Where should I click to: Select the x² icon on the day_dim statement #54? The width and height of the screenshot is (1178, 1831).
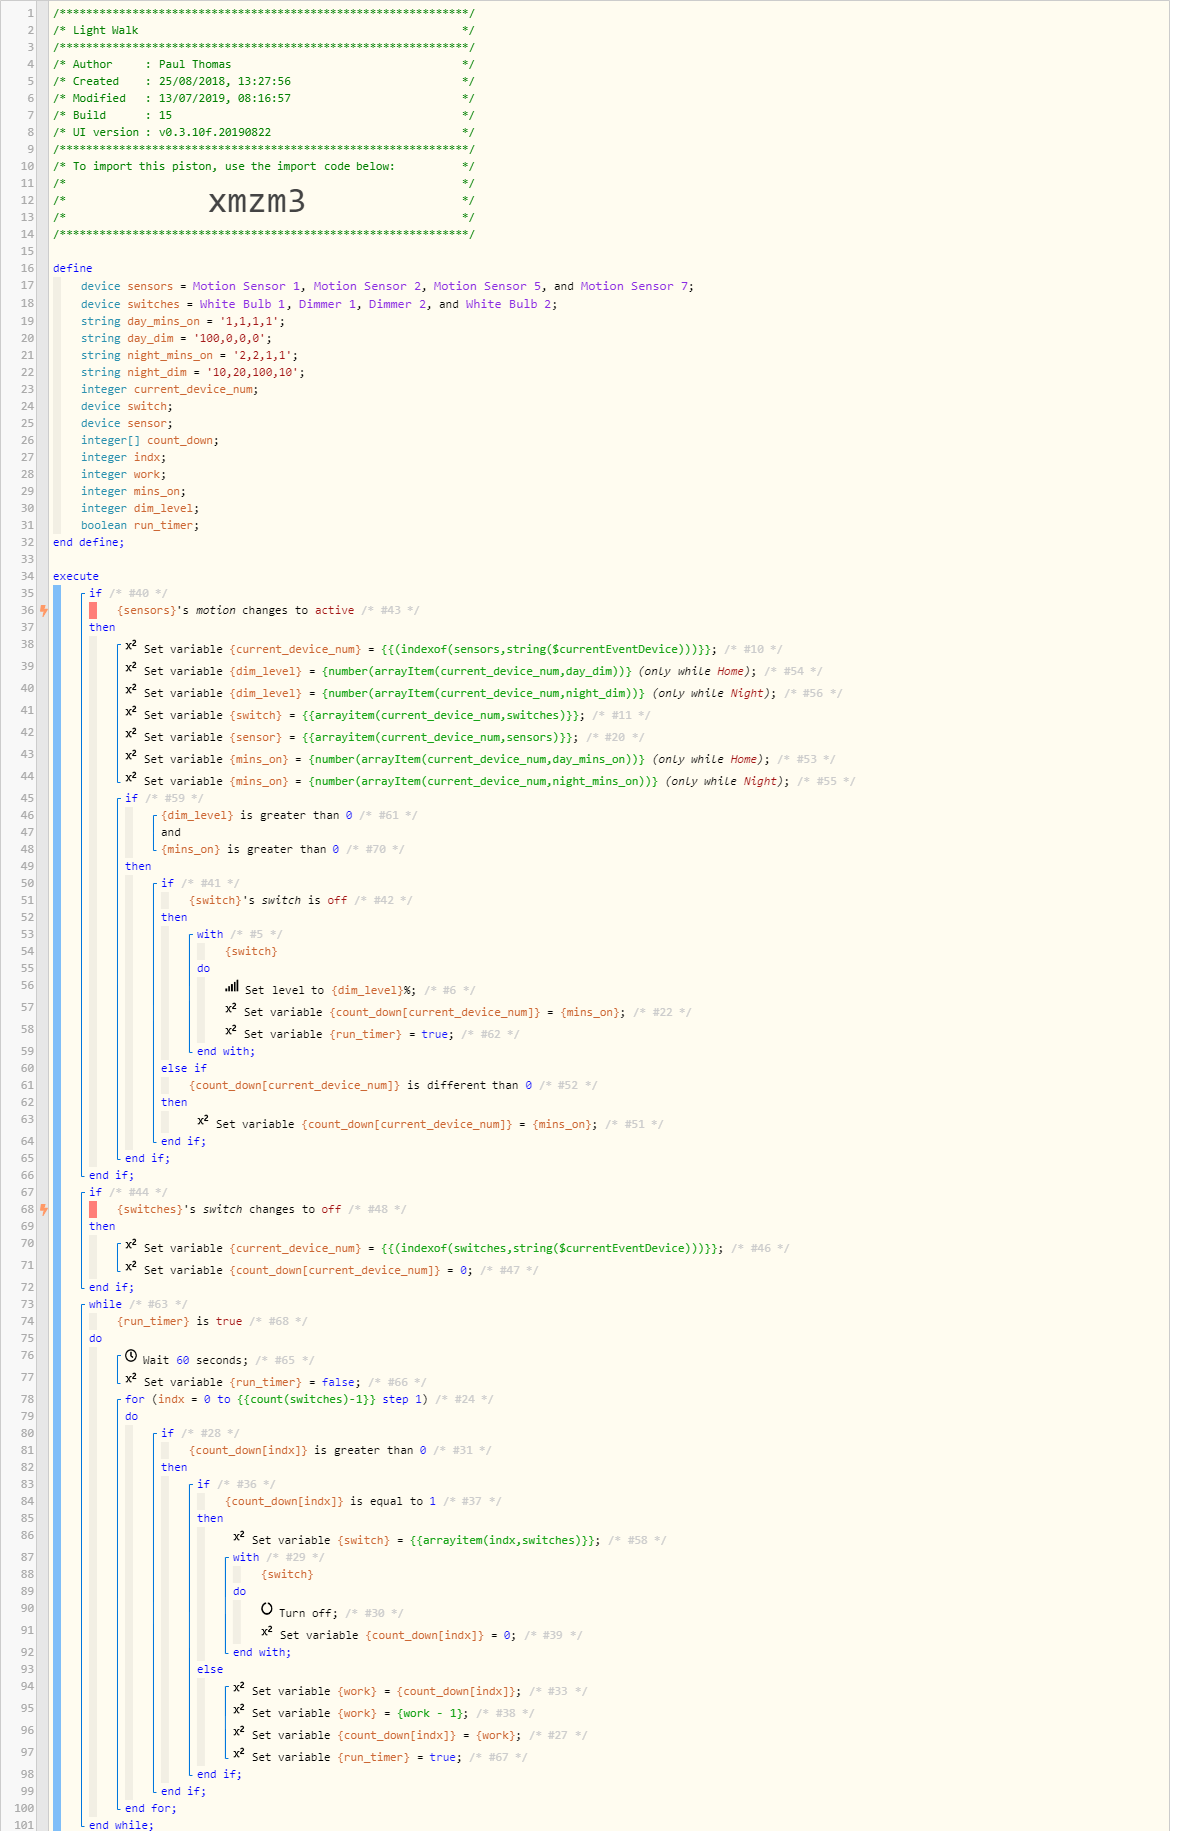pos(131,669)
